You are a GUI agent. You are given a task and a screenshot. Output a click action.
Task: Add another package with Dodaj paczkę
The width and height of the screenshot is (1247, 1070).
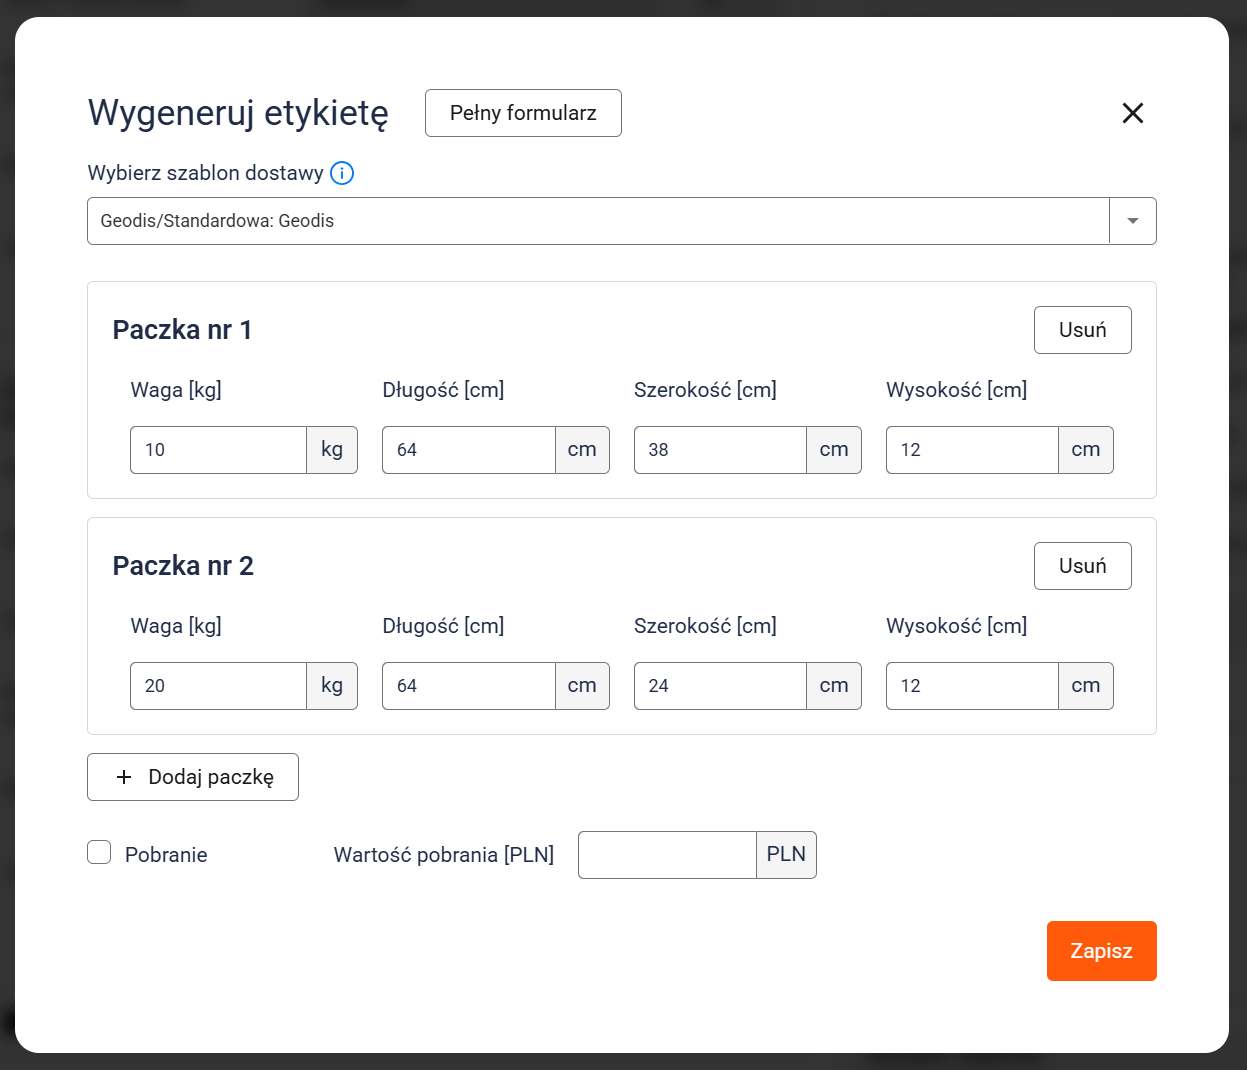pos(193,777)
